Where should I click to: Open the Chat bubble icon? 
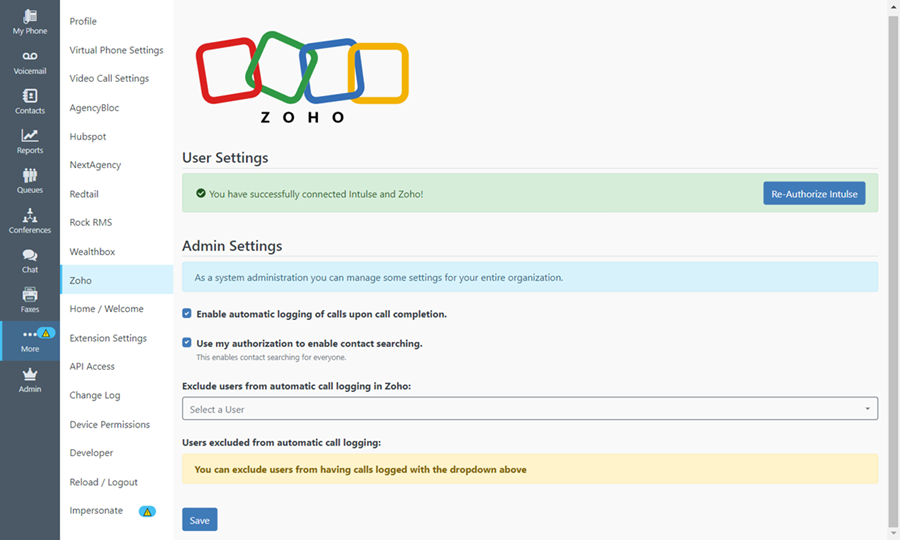pos(30,254)
